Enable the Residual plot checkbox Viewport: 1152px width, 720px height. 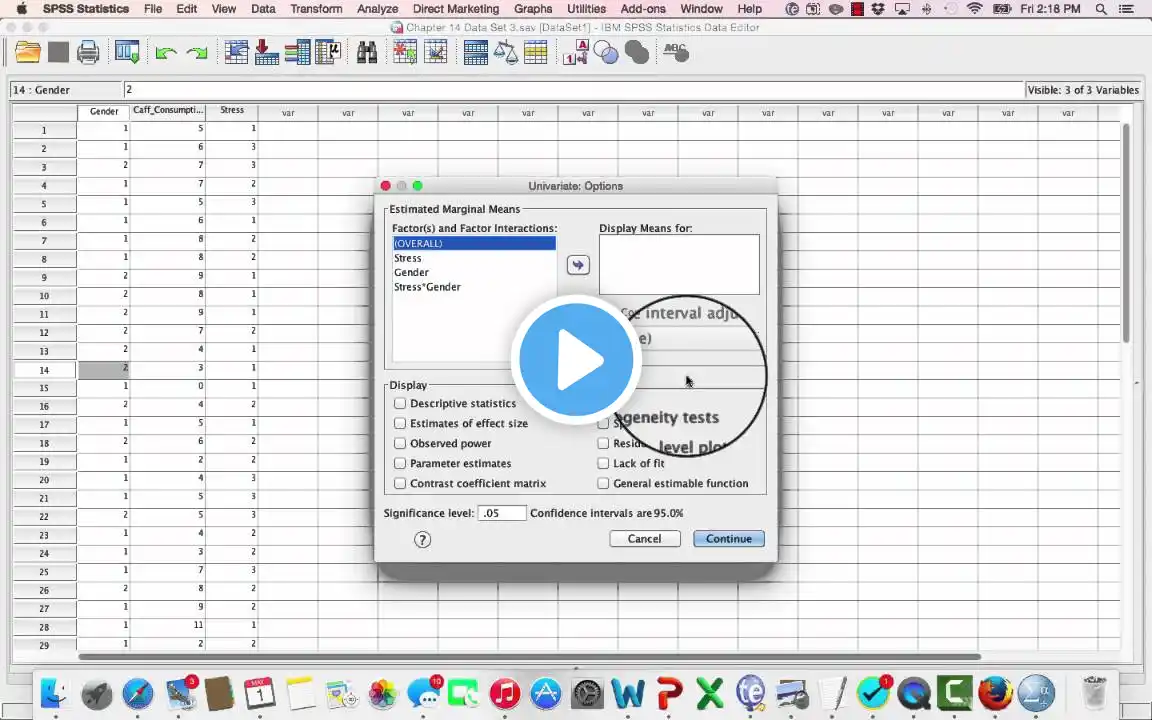pos(603,443)
